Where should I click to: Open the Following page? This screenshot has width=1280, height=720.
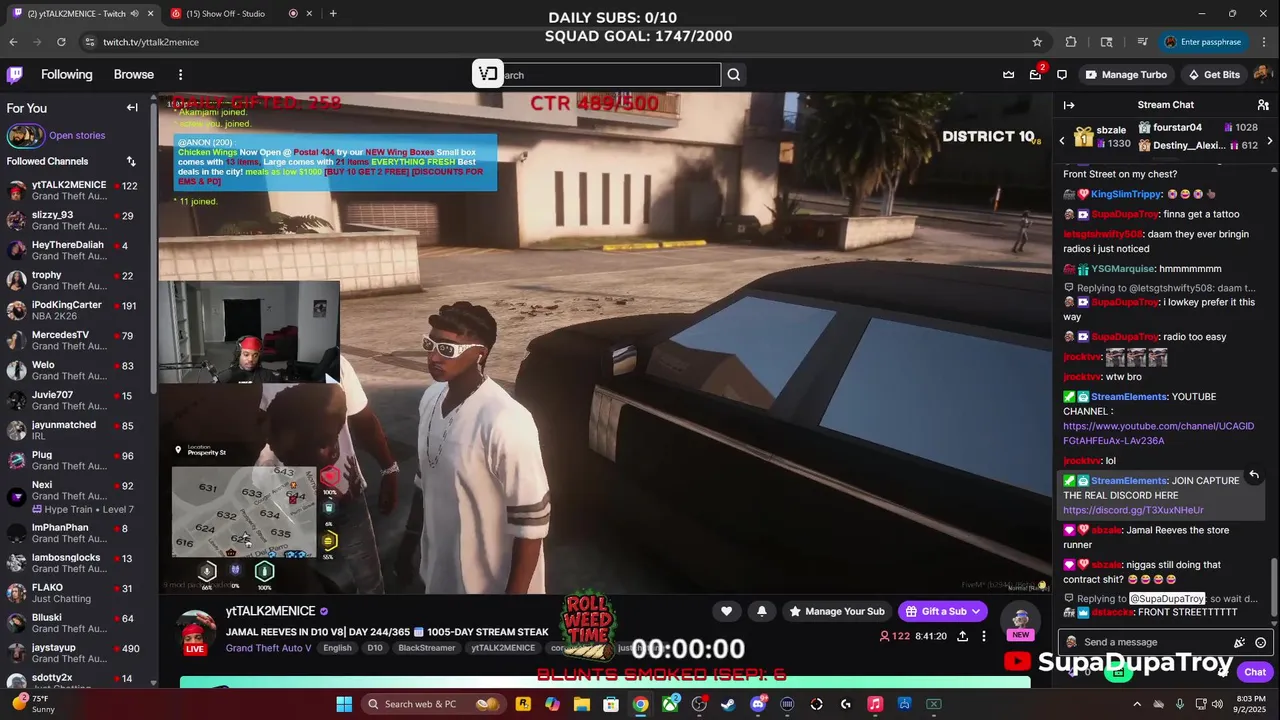[67, 75]
